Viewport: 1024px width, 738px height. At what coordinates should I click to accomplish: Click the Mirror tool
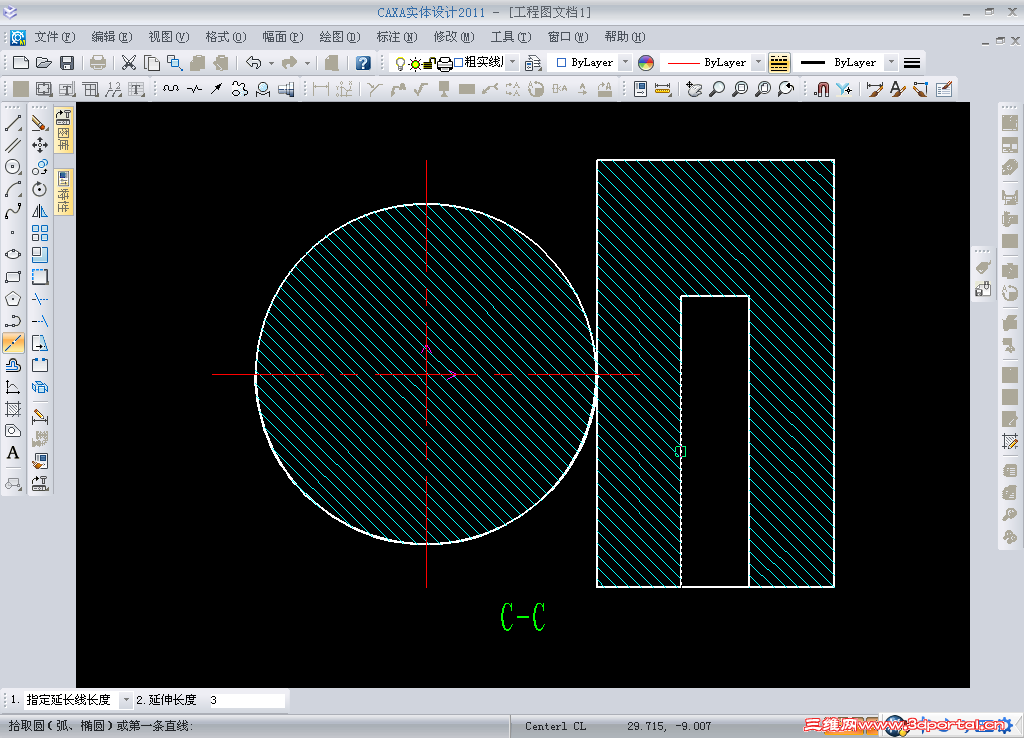click(40, 212)
